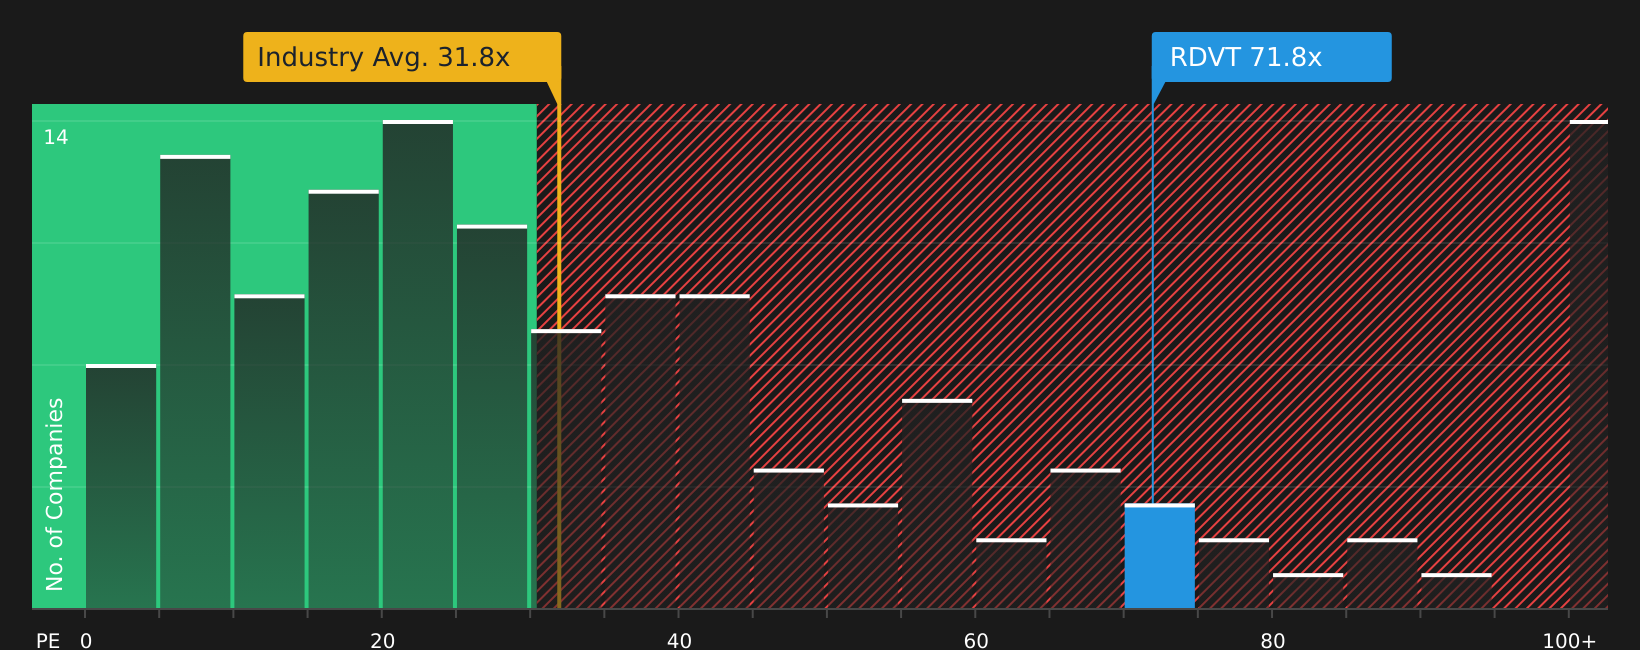This screenshot has height=650, width=1640.
Task: Select the tallest bar at PE 20-25
Action: pyautogui.click(x=418, y=364)
